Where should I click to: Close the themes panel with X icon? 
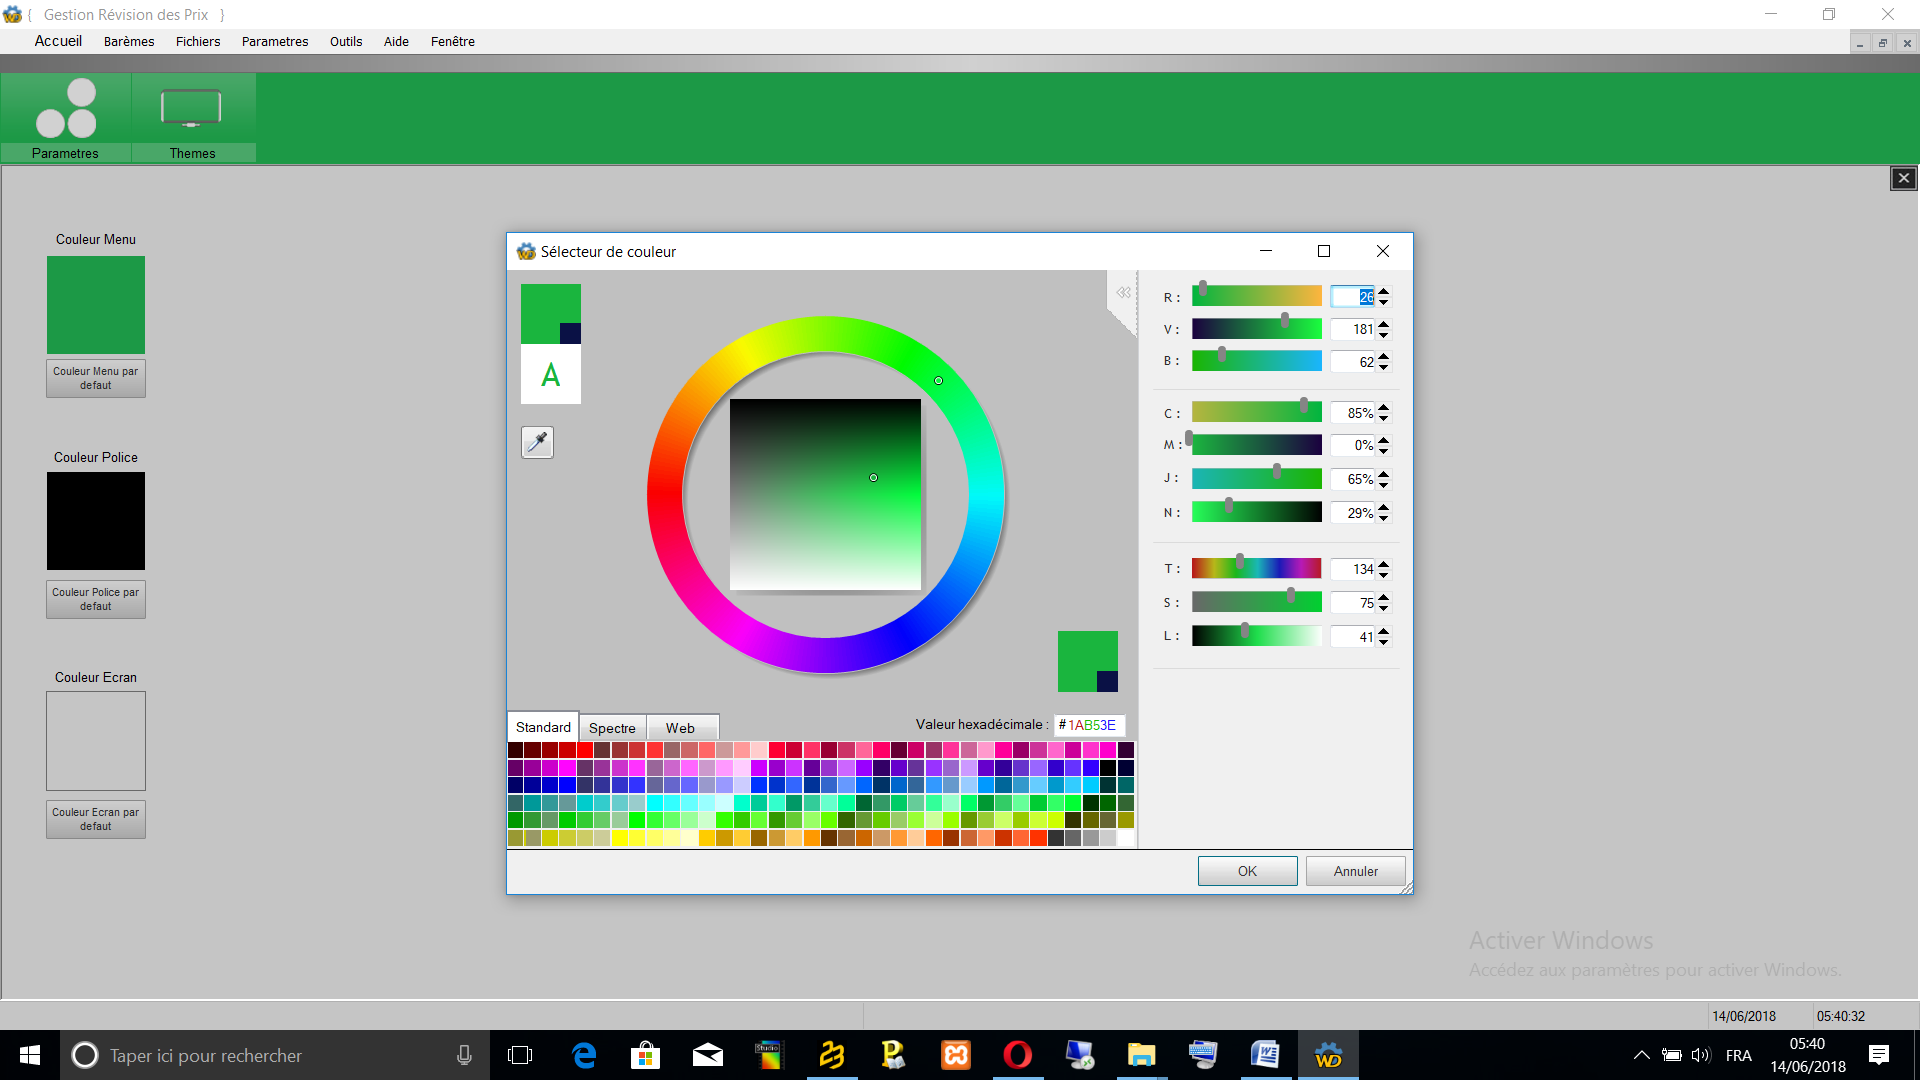click(x=1903, y=178)
